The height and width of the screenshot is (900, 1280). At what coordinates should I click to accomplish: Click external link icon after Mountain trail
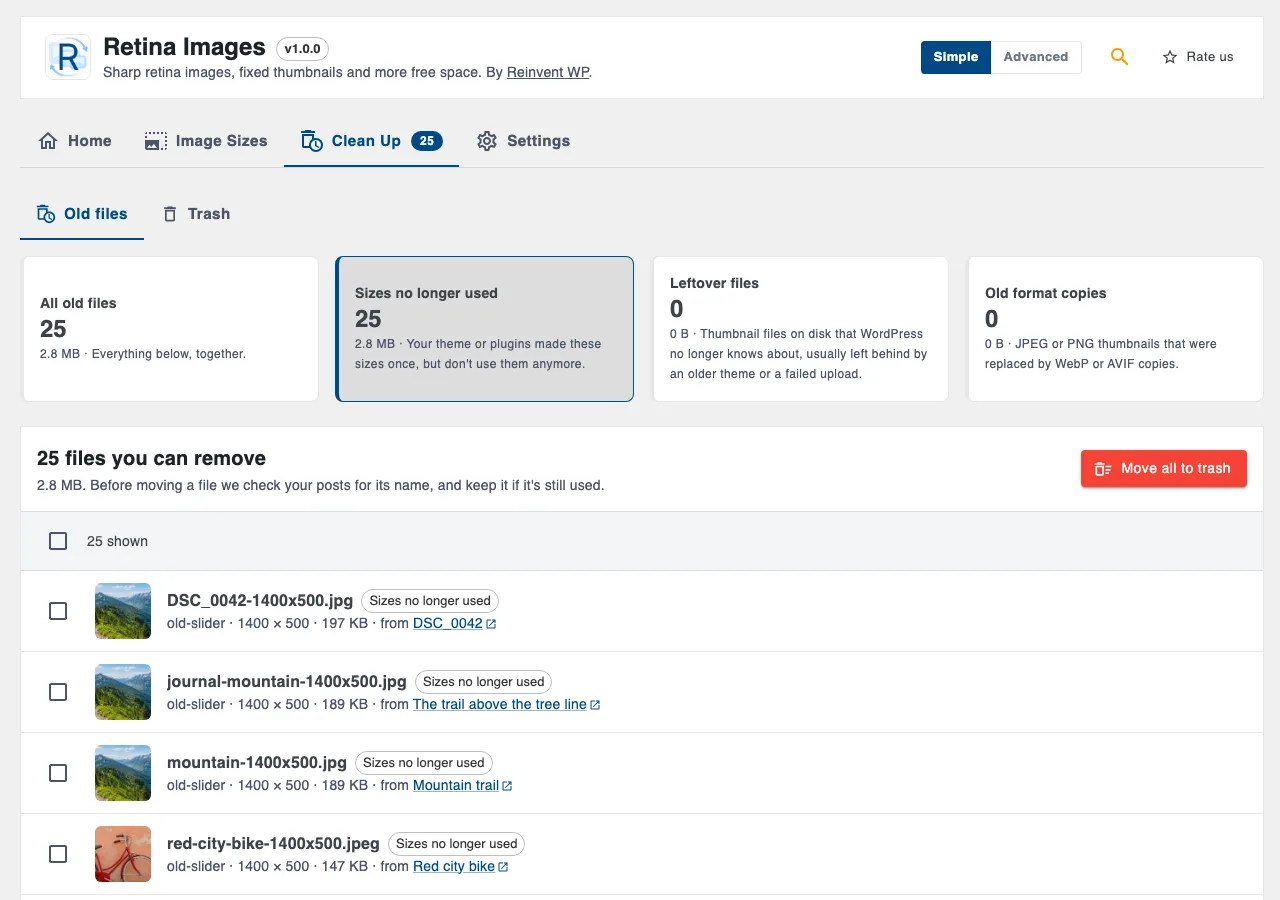point(507,786)
